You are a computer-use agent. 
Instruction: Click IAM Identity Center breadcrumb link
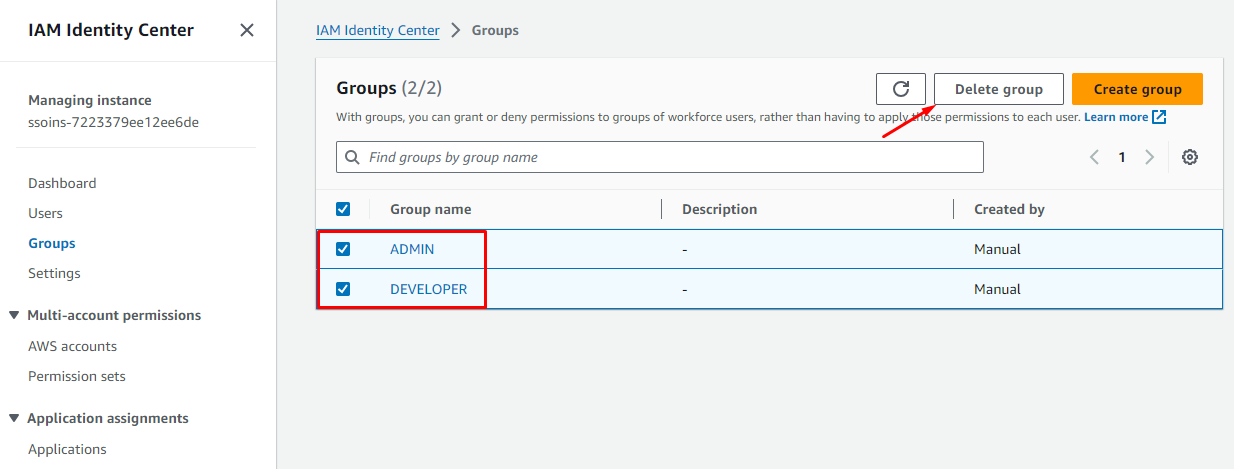click(x=377, y=30)
